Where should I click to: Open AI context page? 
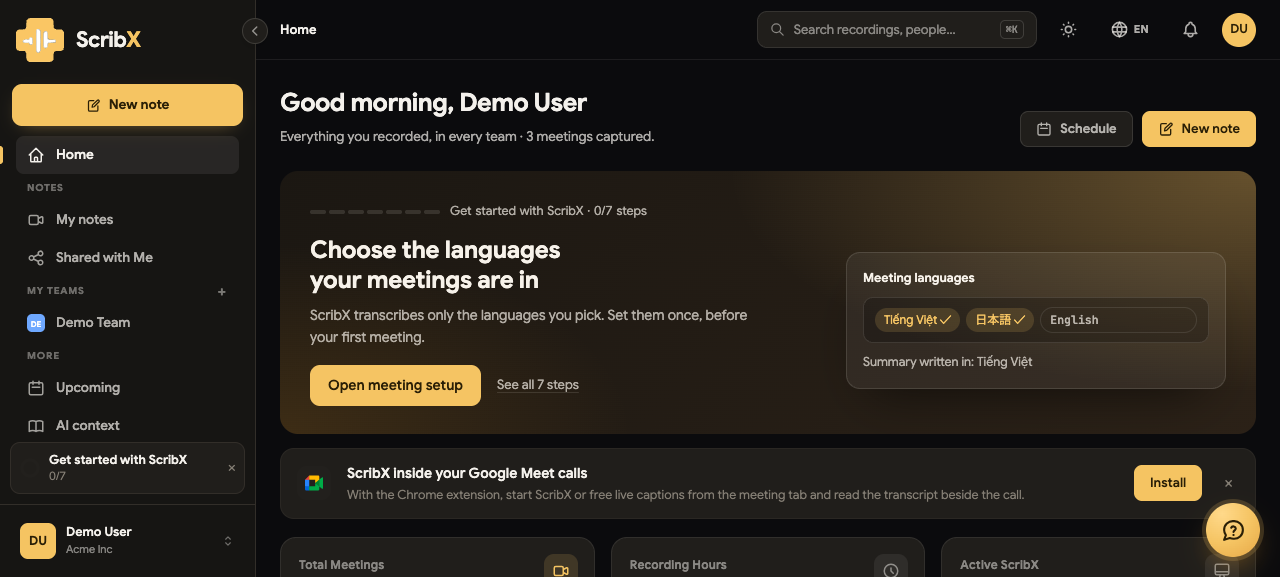click(x=127, y=426)
